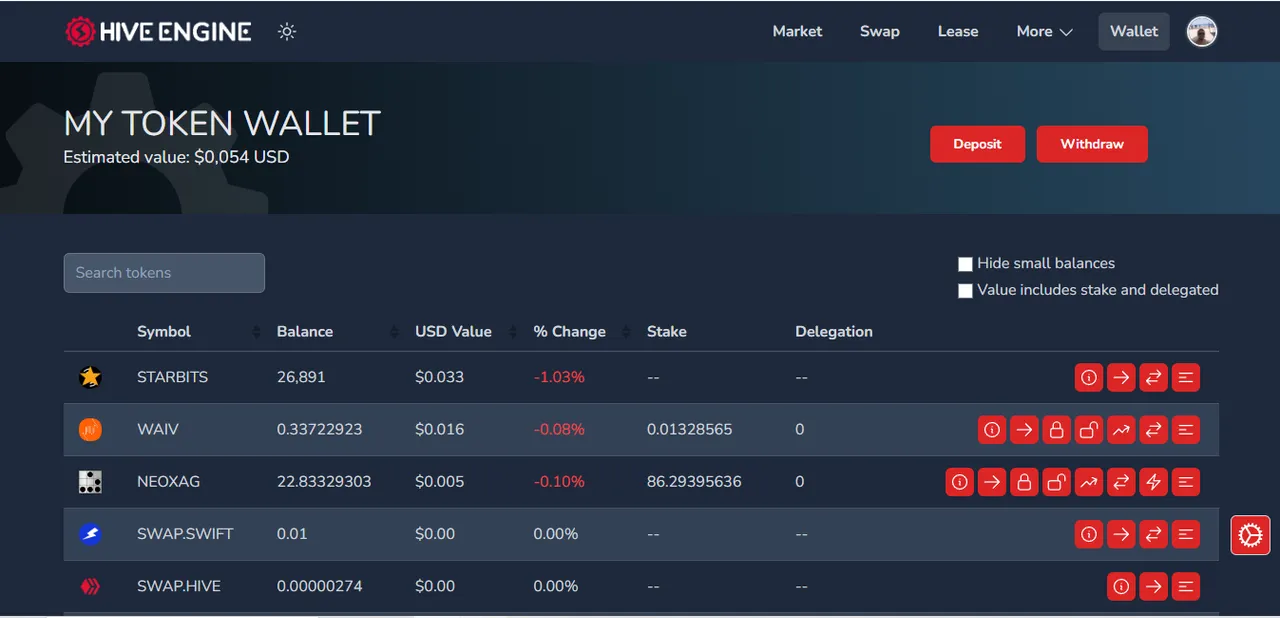
Task: Click the NEOXAG stake value 86.29395636
Action: pyautogui.click(x=694, y=482)
